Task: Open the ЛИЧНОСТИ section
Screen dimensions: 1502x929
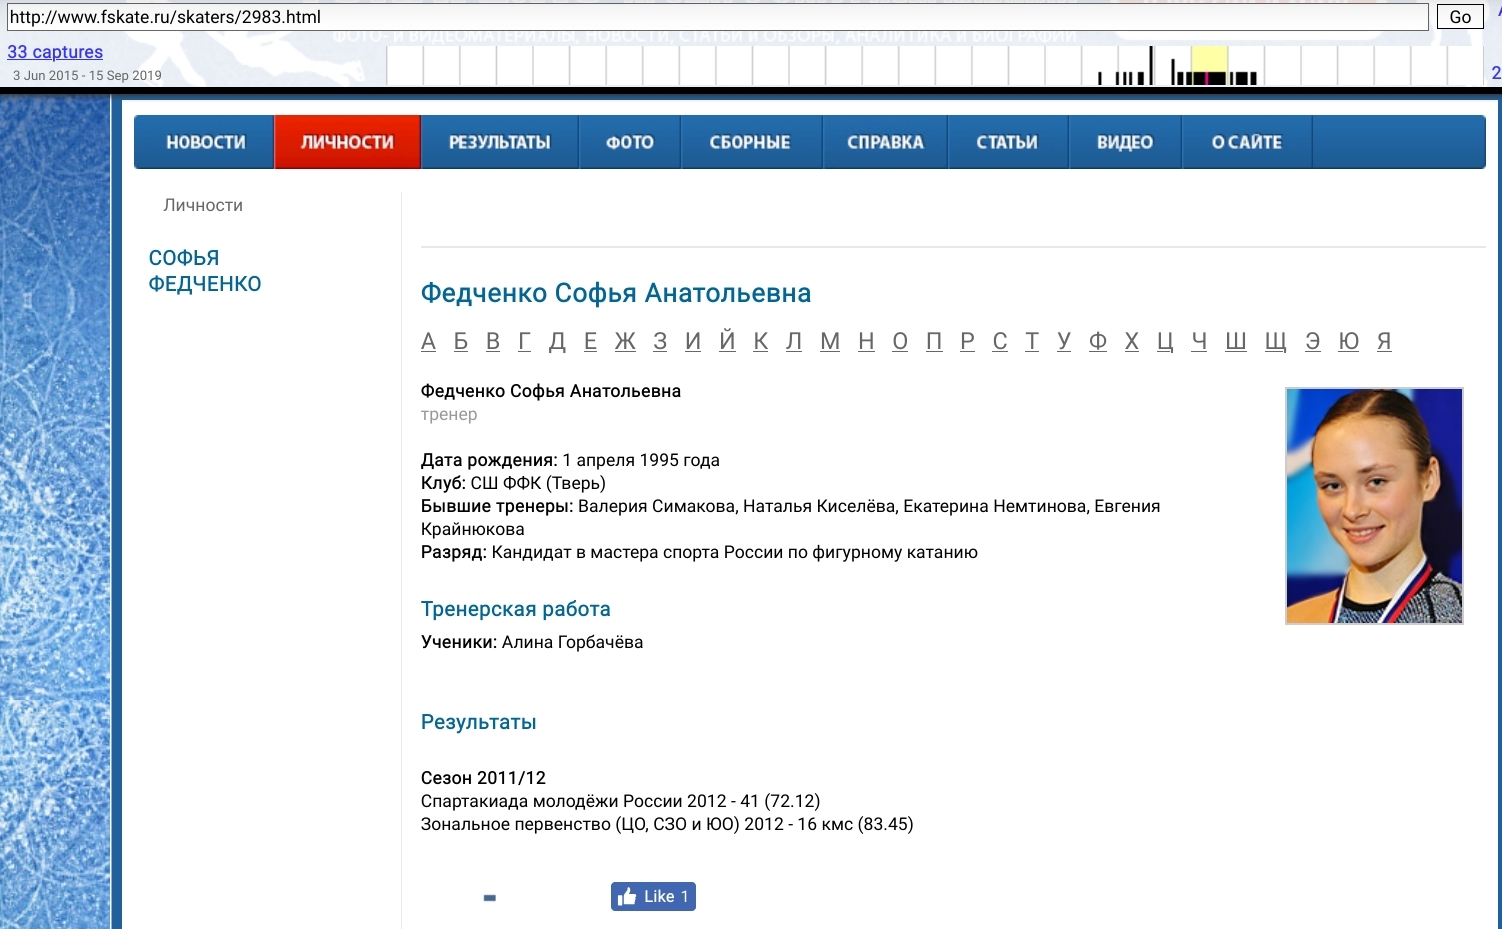Action: [x=347, y=141]
